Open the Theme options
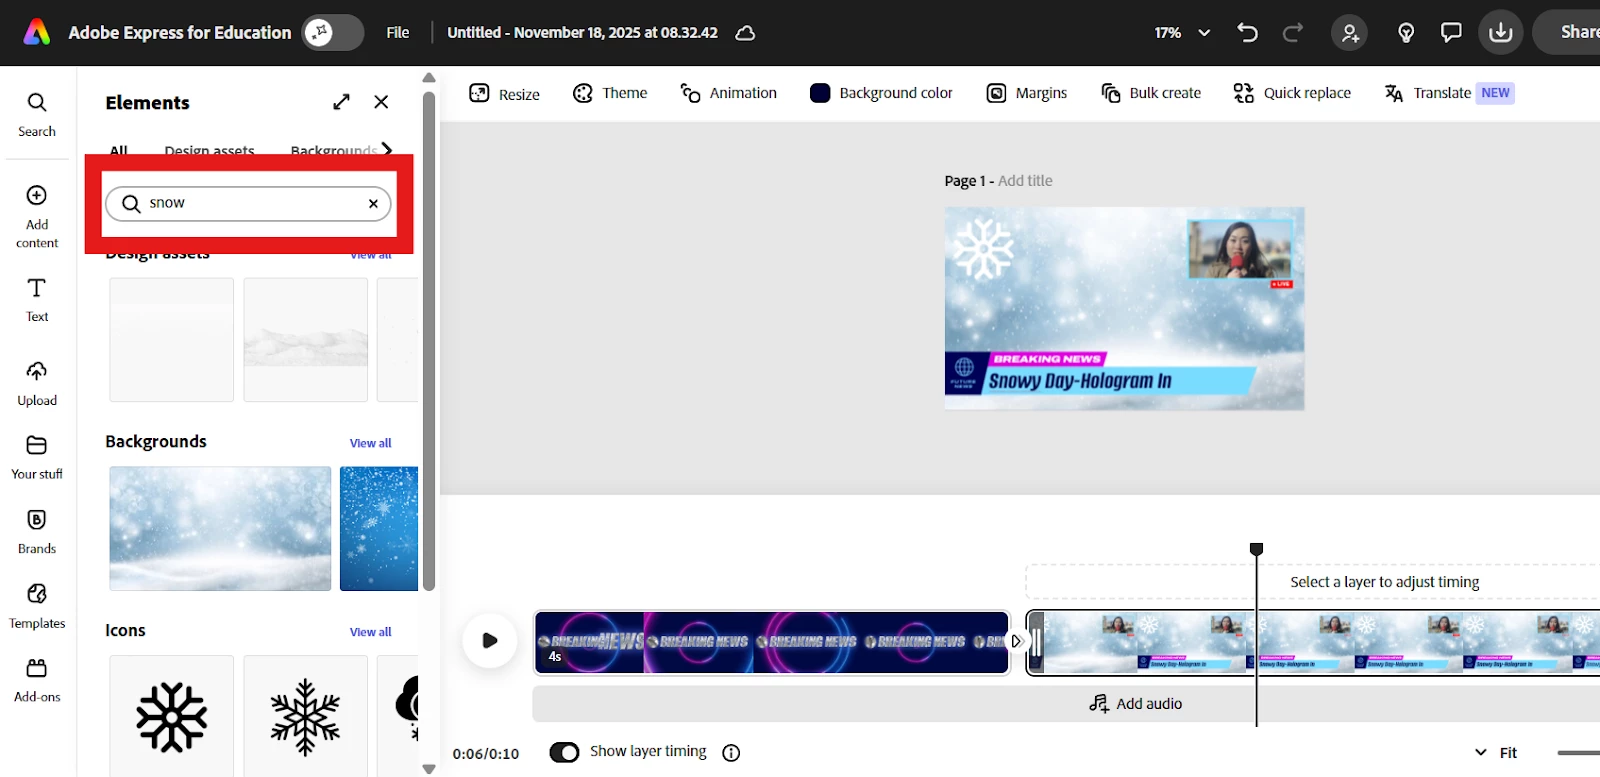The width and height of the screenshot is (1600, 777). coord(610,93)
